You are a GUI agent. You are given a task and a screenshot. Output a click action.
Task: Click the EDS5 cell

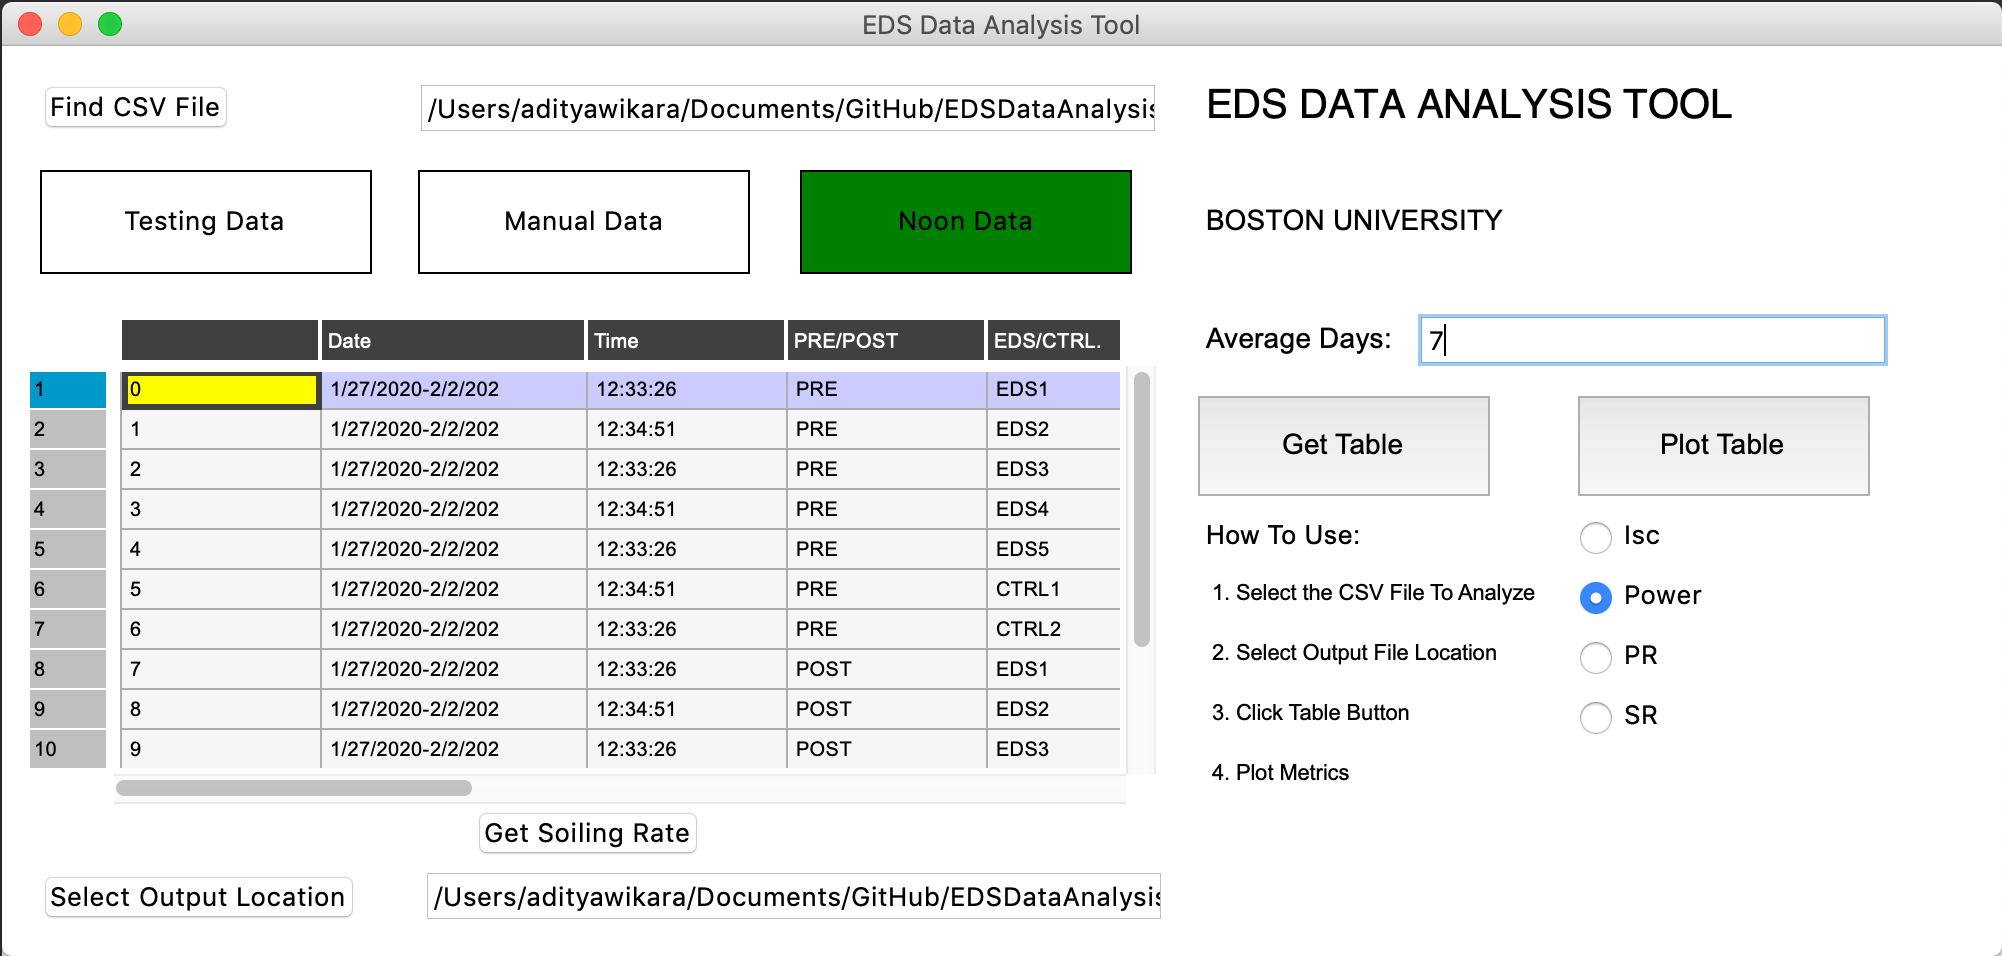tap(1054, 549)
